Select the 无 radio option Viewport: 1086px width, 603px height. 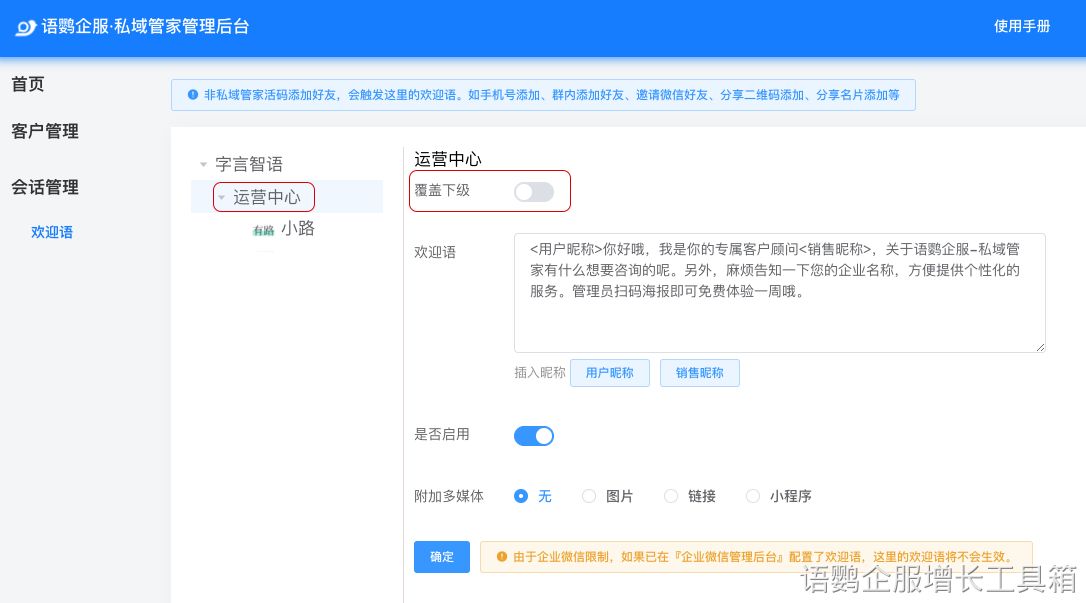point(521,496)
